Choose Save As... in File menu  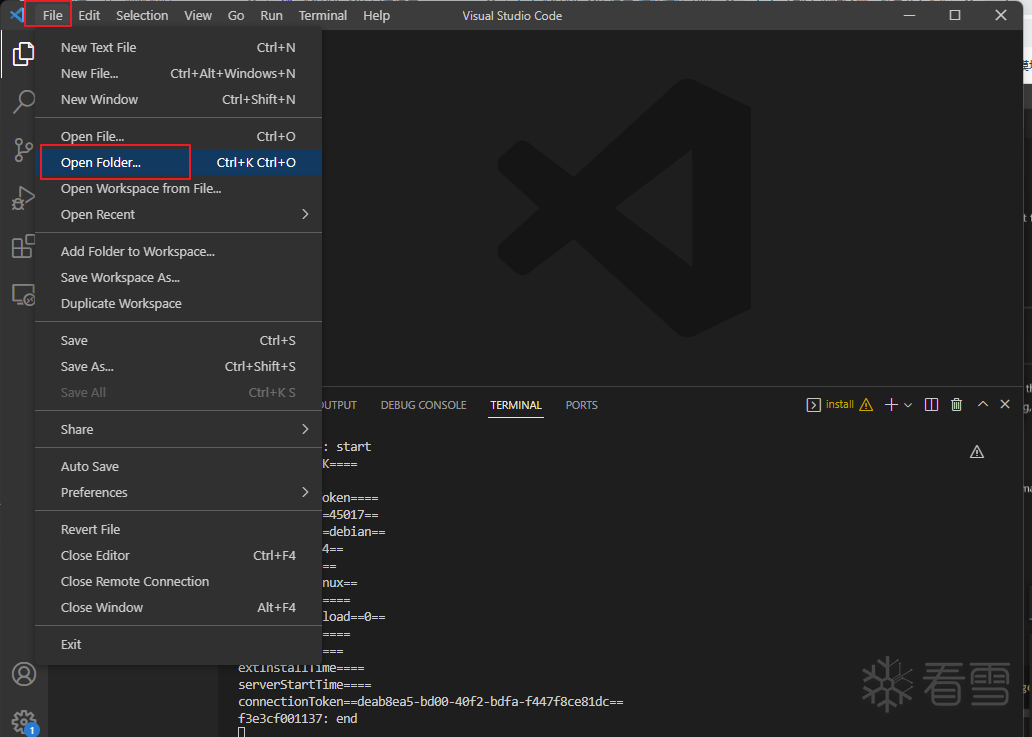(178, 367)
